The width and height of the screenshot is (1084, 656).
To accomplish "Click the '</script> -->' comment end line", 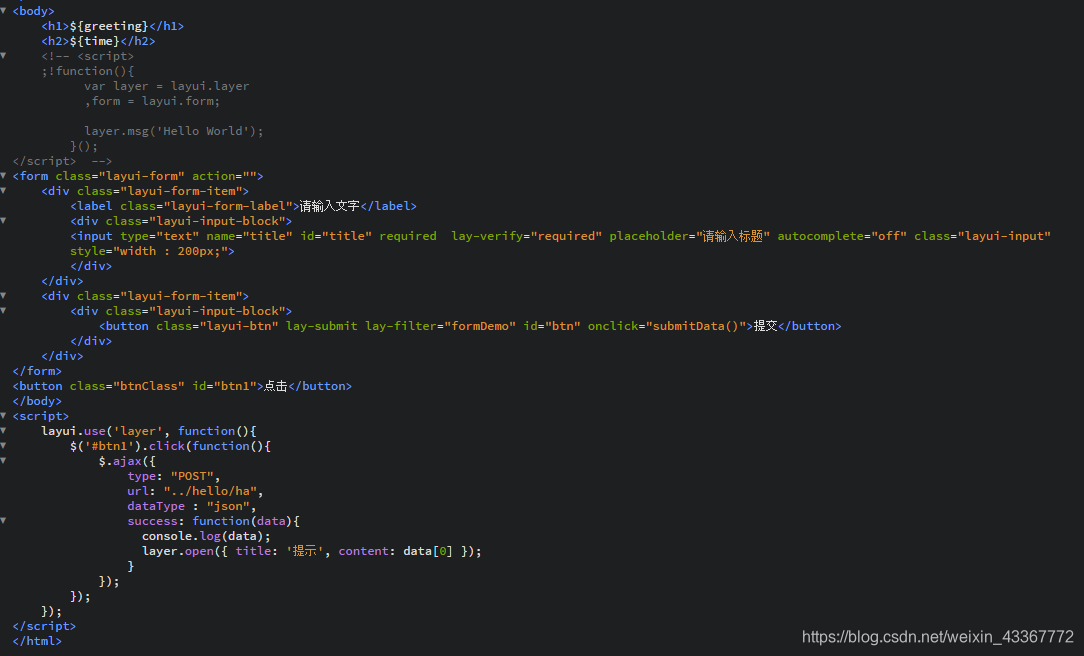I will coord(62,161).
